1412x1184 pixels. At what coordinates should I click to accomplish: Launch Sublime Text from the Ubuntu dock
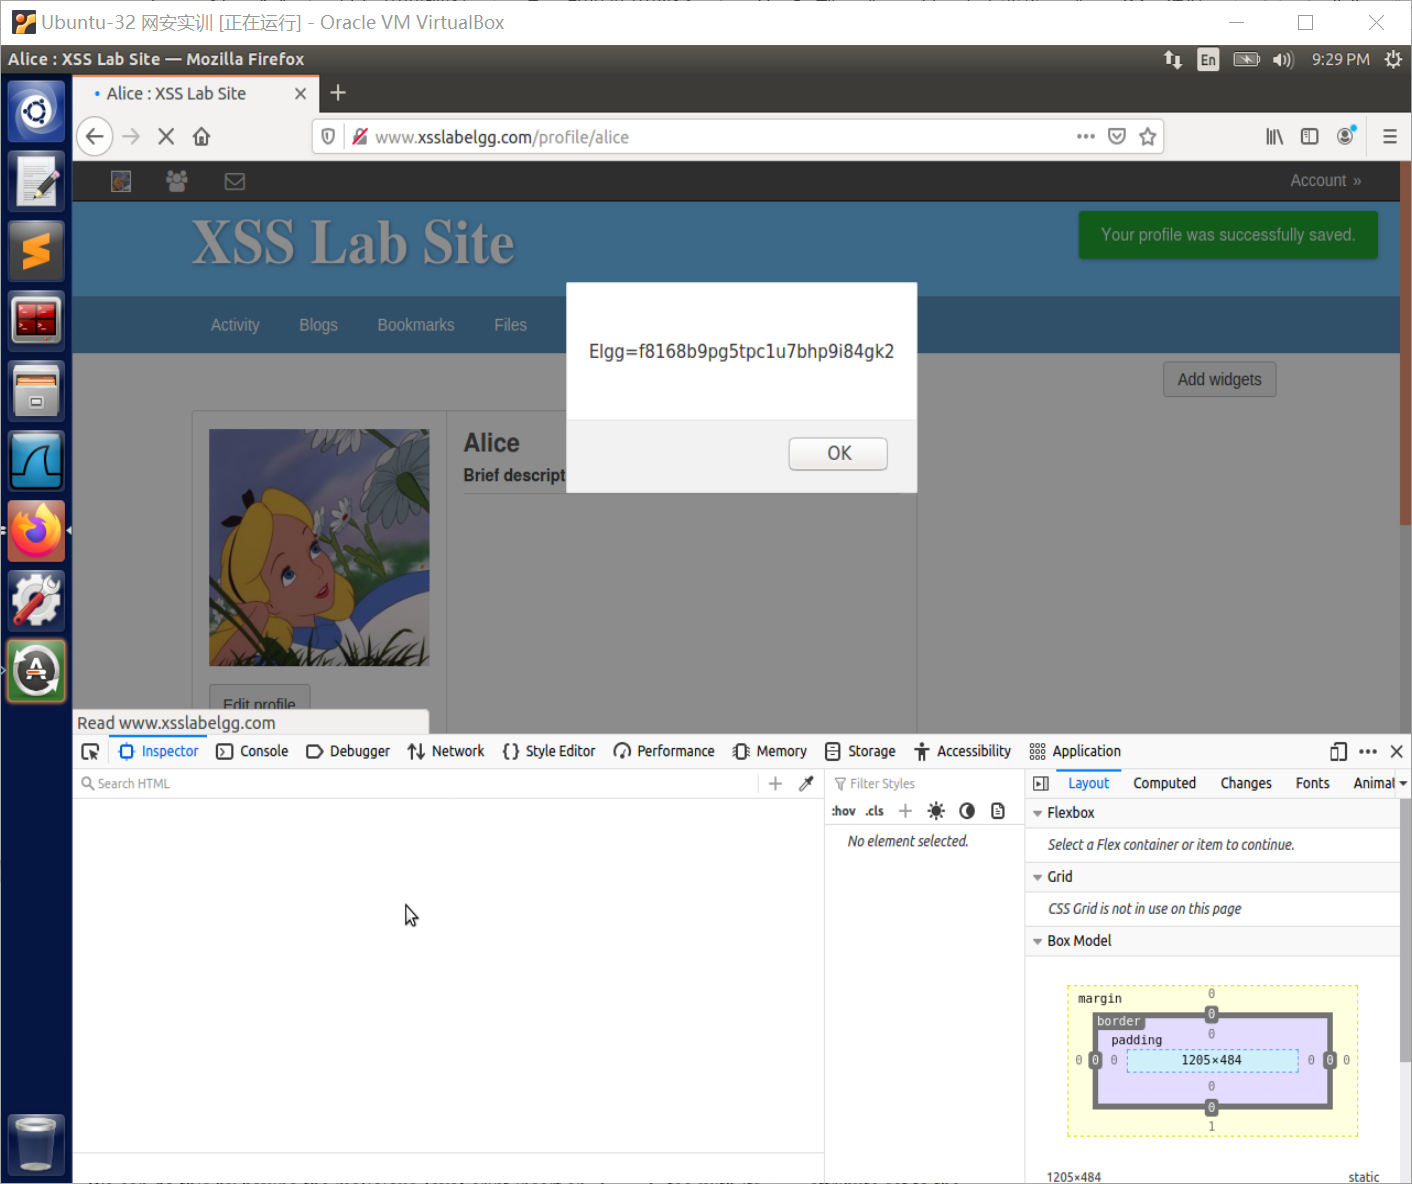(x=36, y=251)
